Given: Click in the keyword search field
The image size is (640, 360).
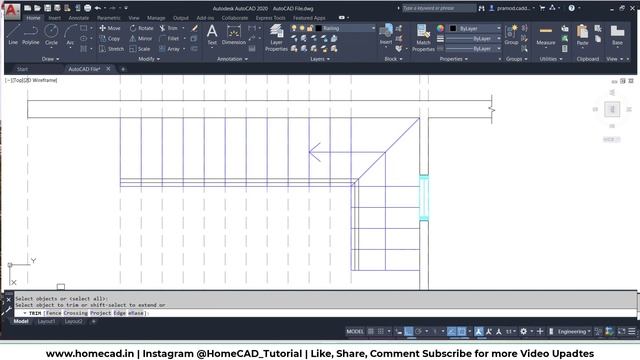Looking at the screenshot, I should [x=438, y=8].
